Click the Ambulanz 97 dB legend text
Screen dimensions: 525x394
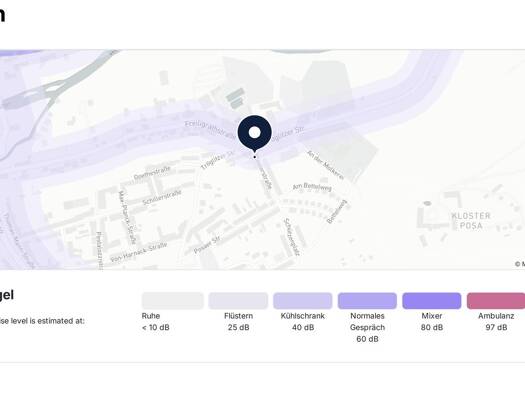[496, 322]
